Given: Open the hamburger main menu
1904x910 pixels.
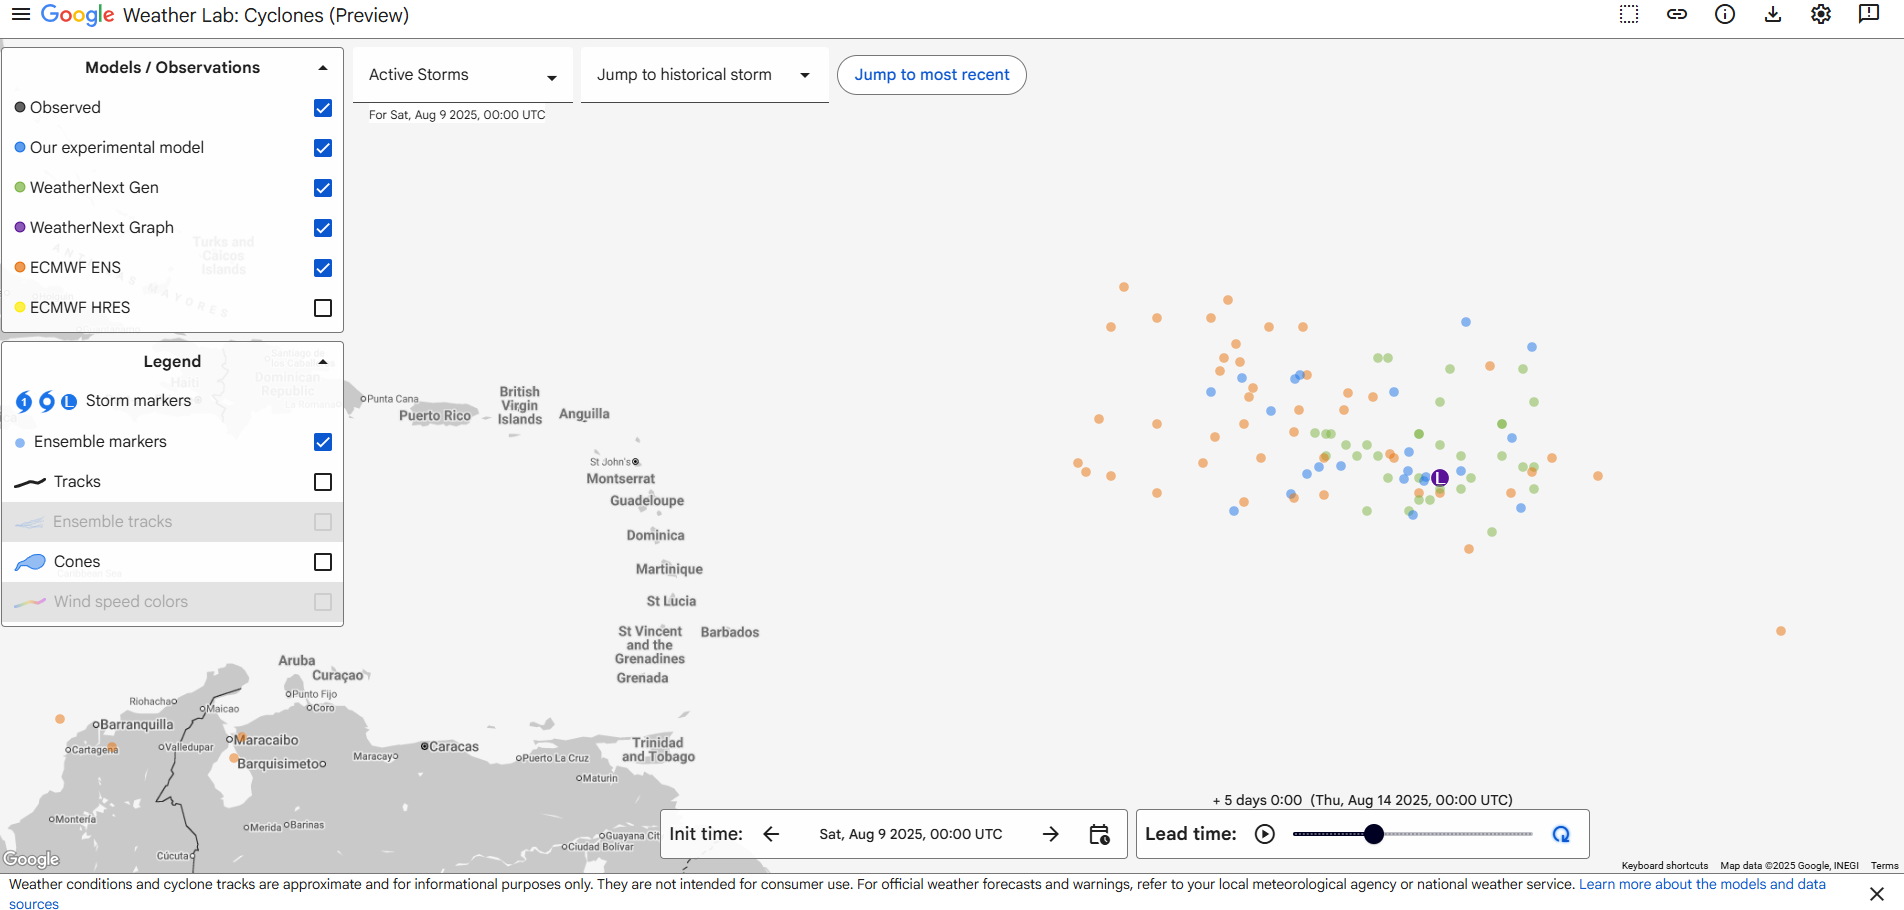Looking at the screenshot, I should [21, 15].
